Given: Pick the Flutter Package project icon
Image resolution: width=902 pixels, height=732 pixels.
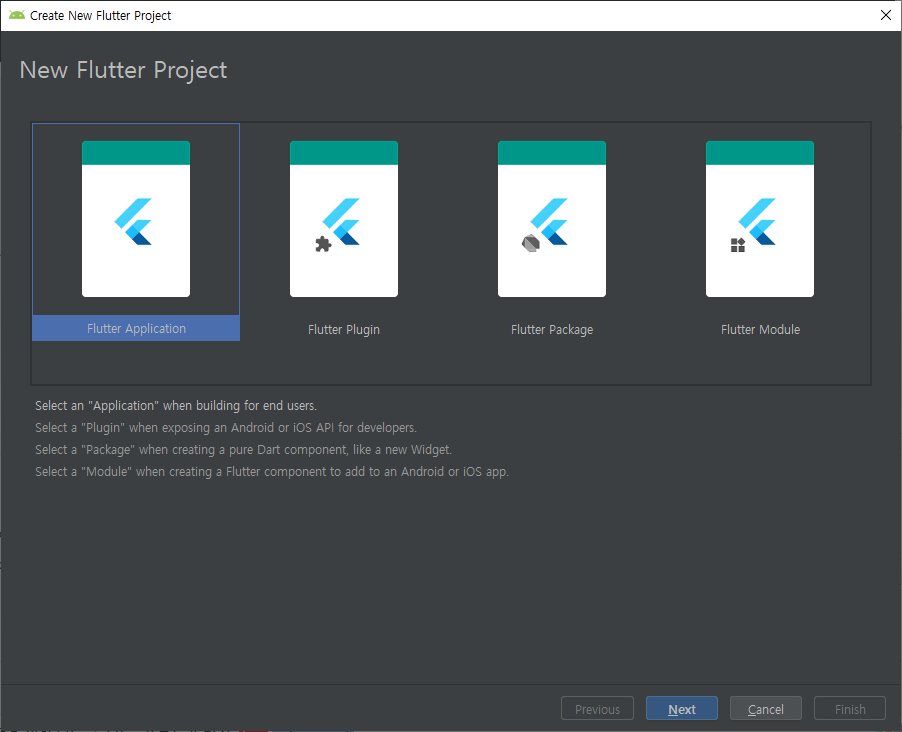Looking at the screenshot, I should tap(552, 219).
